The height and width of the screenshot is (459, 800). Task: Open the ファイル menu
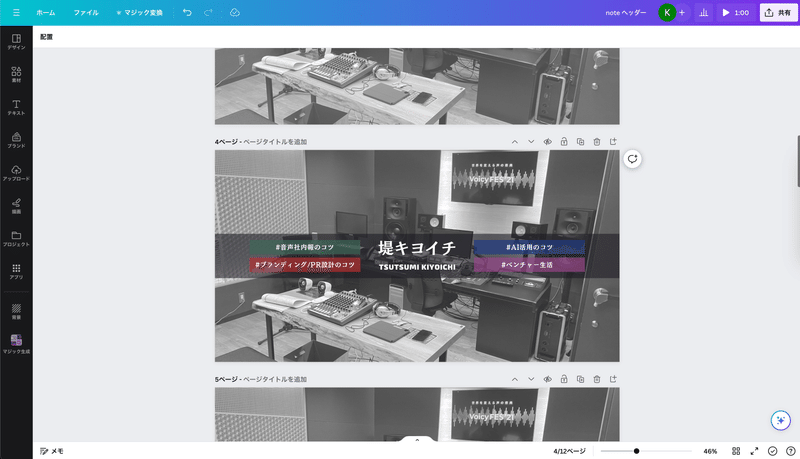tap(86, 13)
